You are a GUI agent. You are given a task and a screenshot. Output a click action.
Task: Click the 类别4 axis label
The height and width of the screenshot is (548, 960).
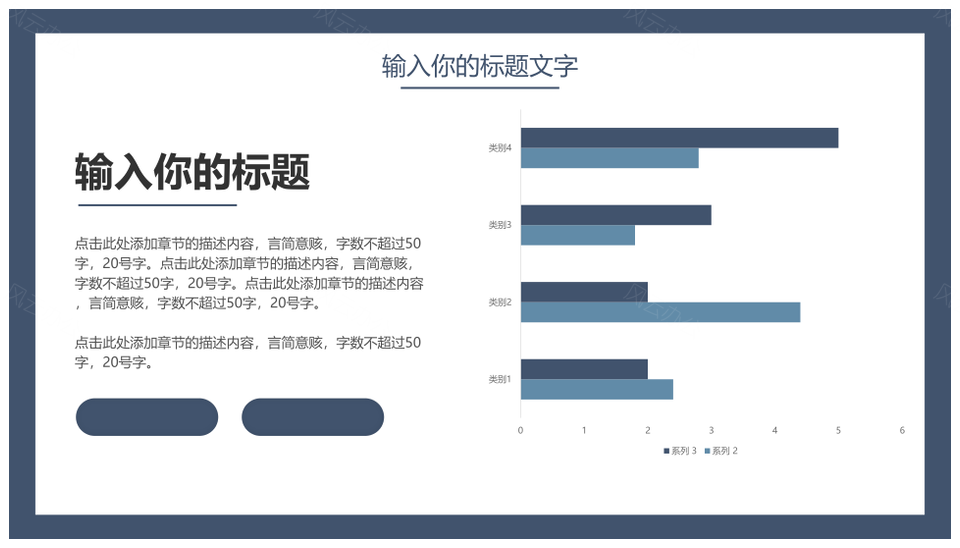[x=500, y=148]
